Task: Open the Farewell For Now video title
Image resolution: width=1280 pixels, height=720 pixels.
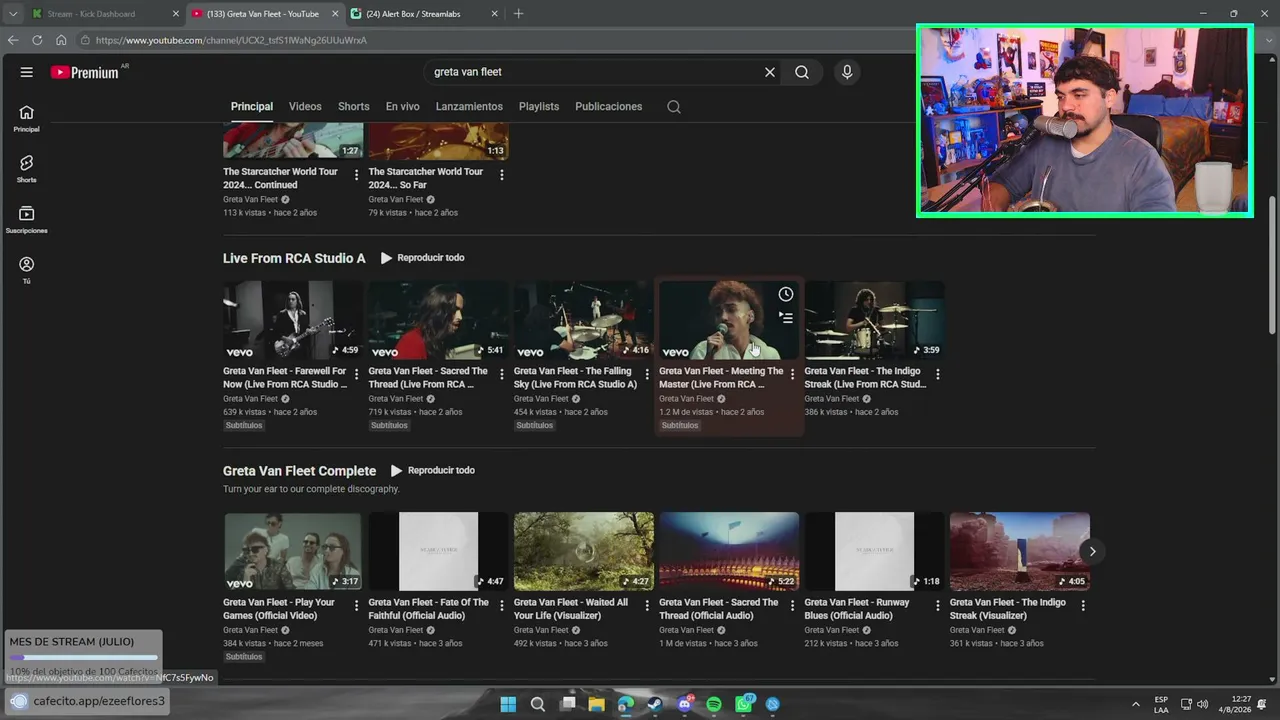Action: coord(285,377)
